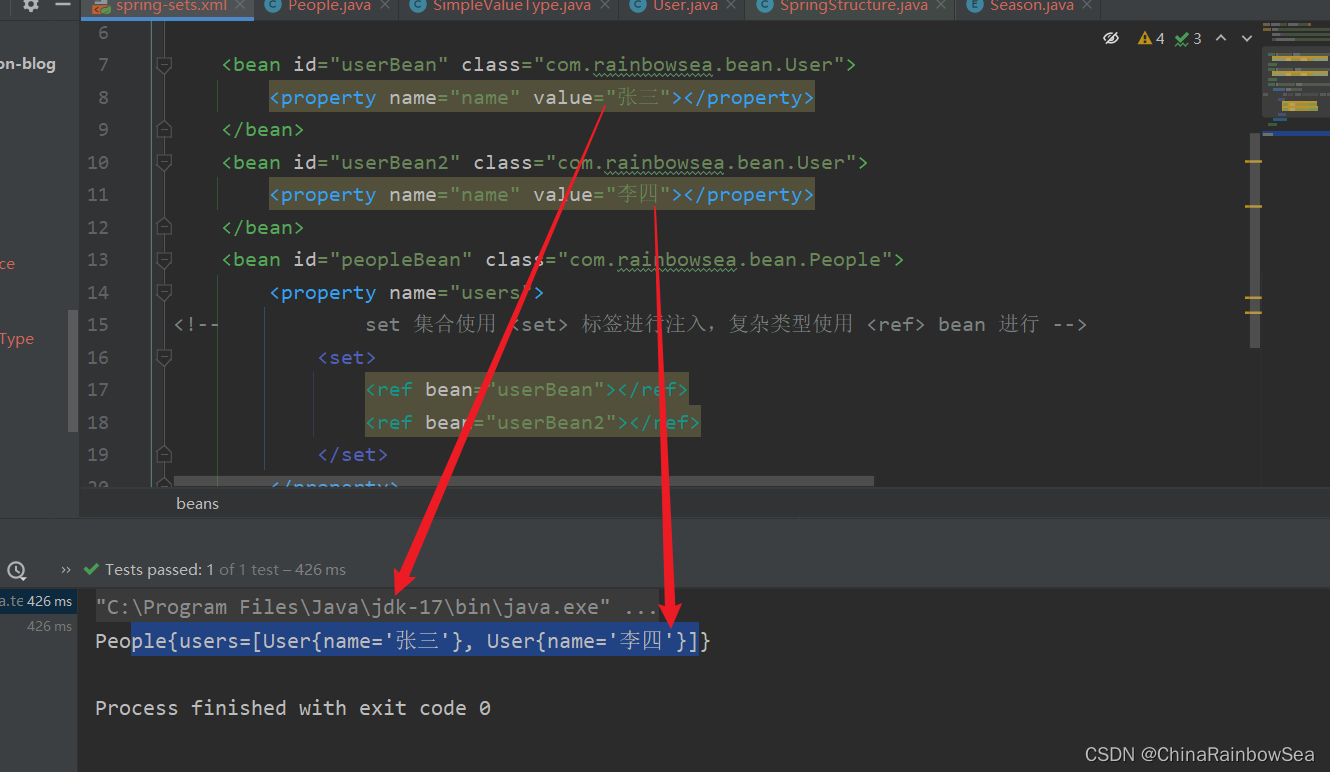
Task: Click the peopleBean bean declaration line
Action: [x=563, y=260]
